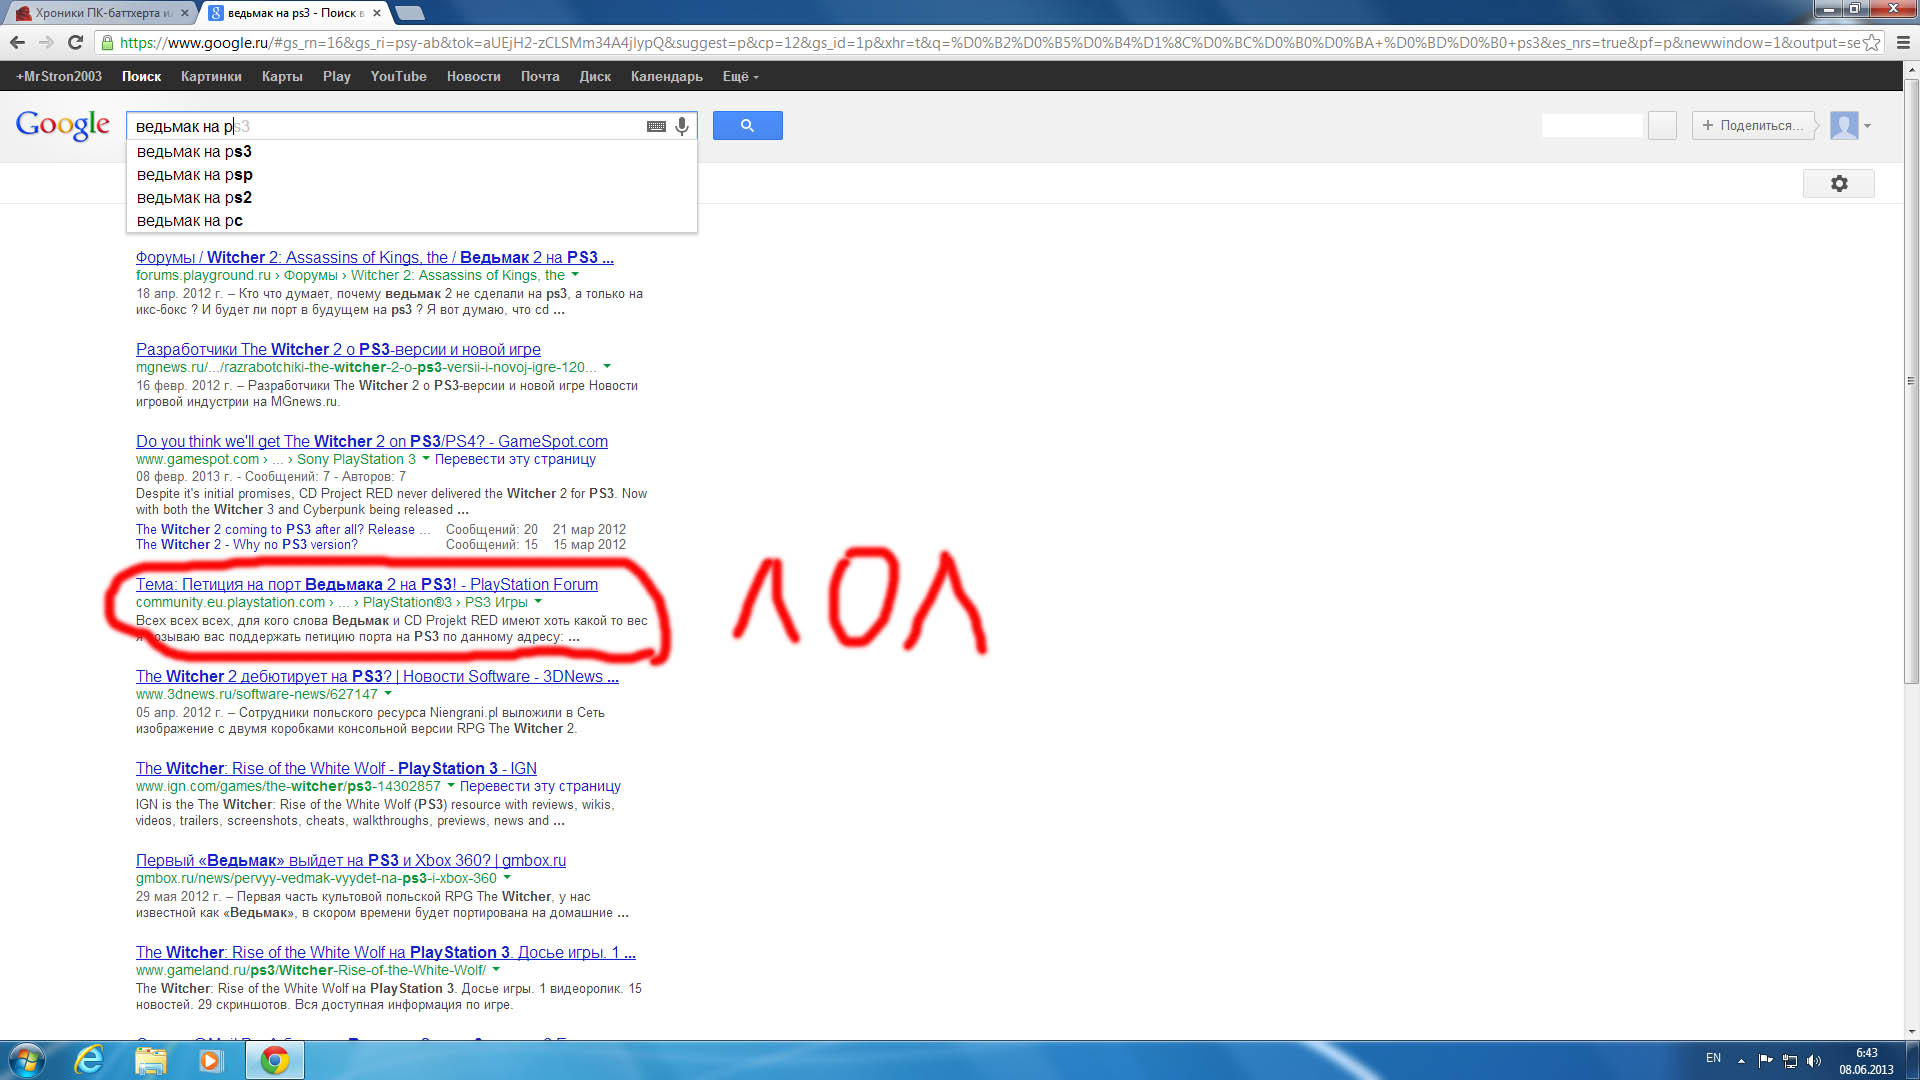Open the Картинки item in Google bar

(211, 76)
